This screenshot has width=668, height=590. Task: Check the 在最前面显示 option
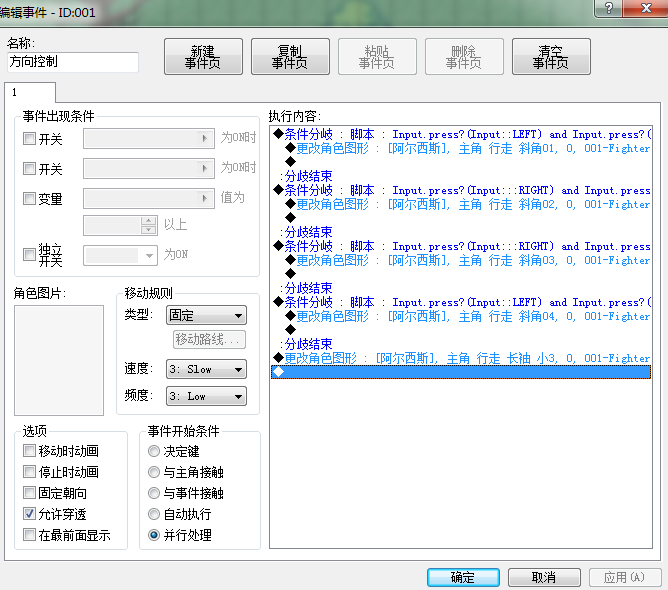click(x=29, y=535)
